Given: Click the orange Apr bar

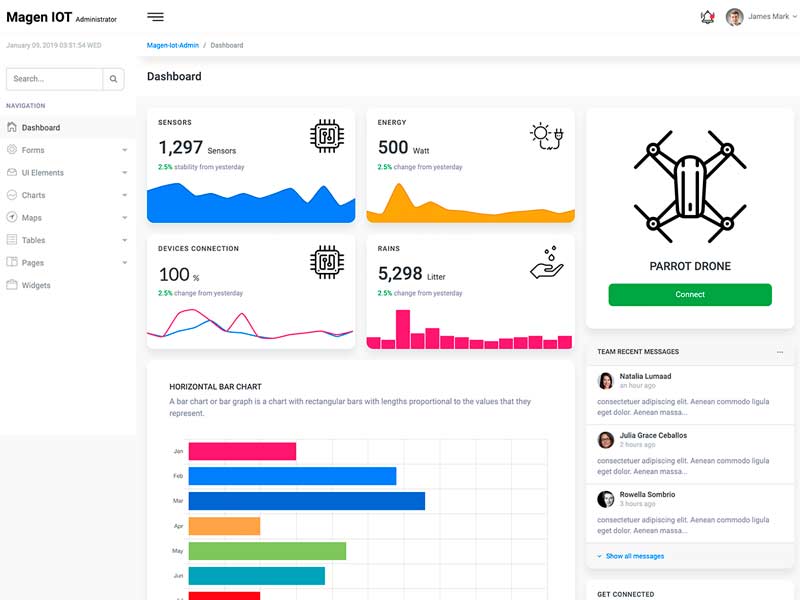Looking at the screenshot, I should click(224, 526).
